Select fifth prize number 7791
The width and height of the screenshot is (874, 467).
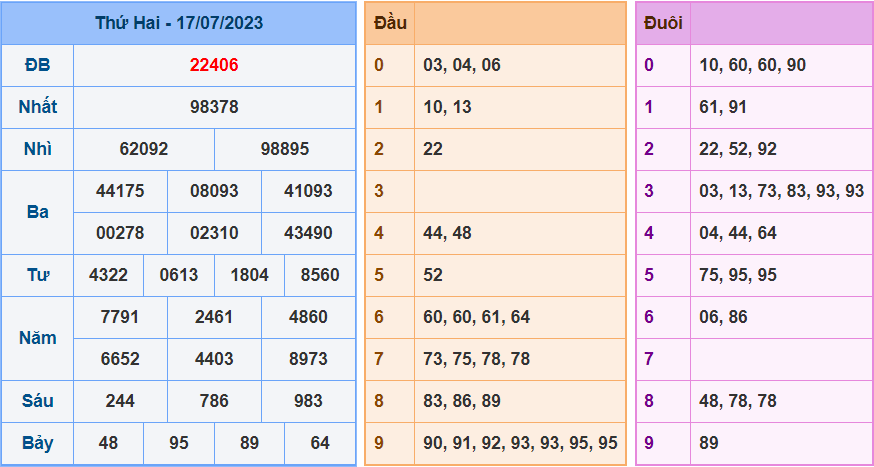click(120, 317)
